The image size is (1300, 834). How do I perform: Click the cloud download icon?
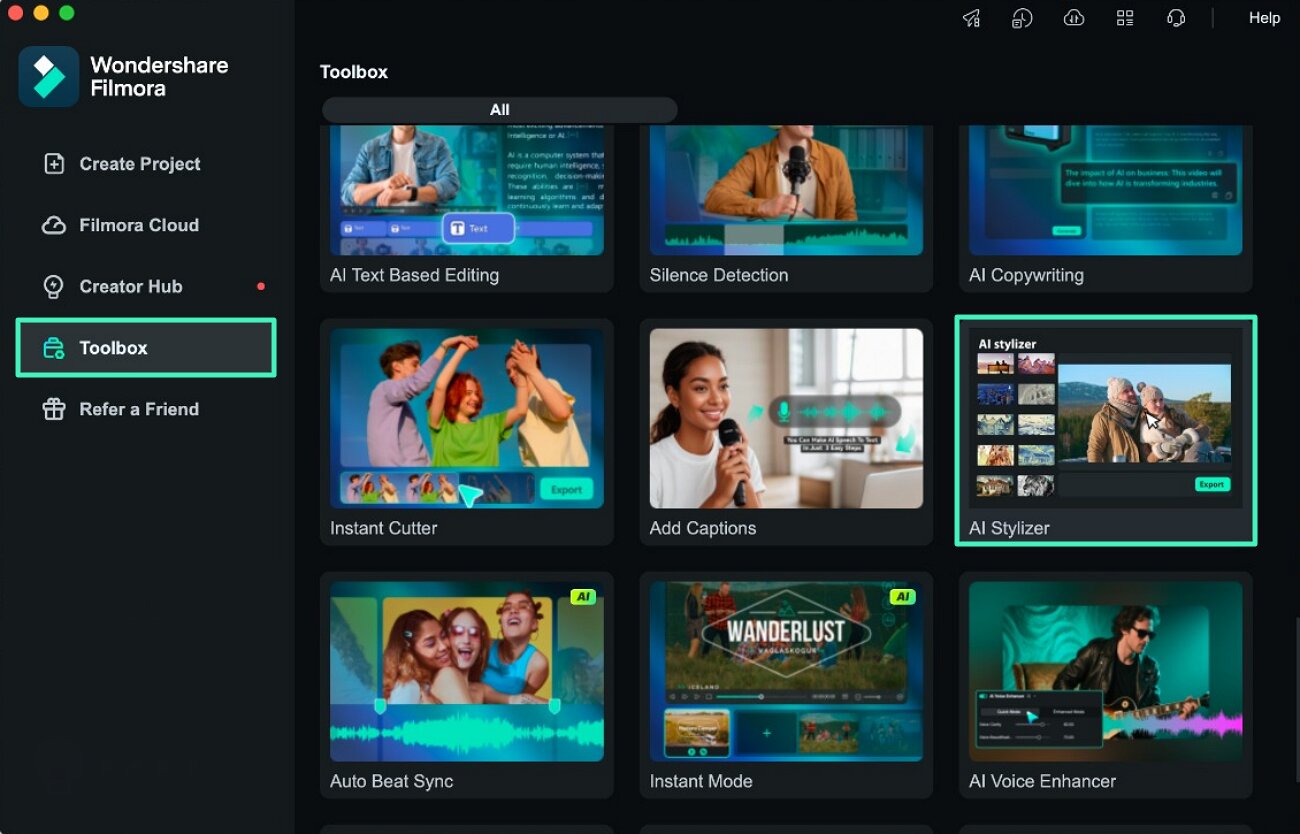point(1074,18)
